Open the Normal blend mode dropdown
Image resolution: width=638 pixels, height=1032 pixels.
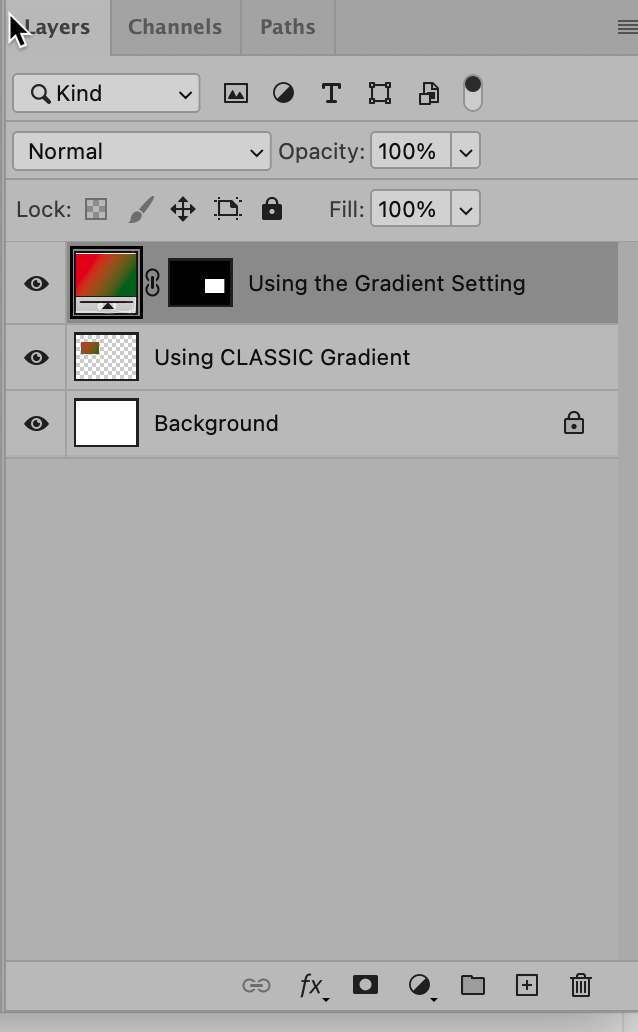(x=141, y=152)
